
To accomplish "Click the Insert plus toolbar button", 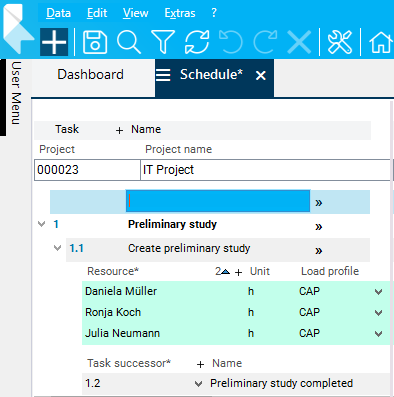I will pyautogui.click(x=54, y=42).
